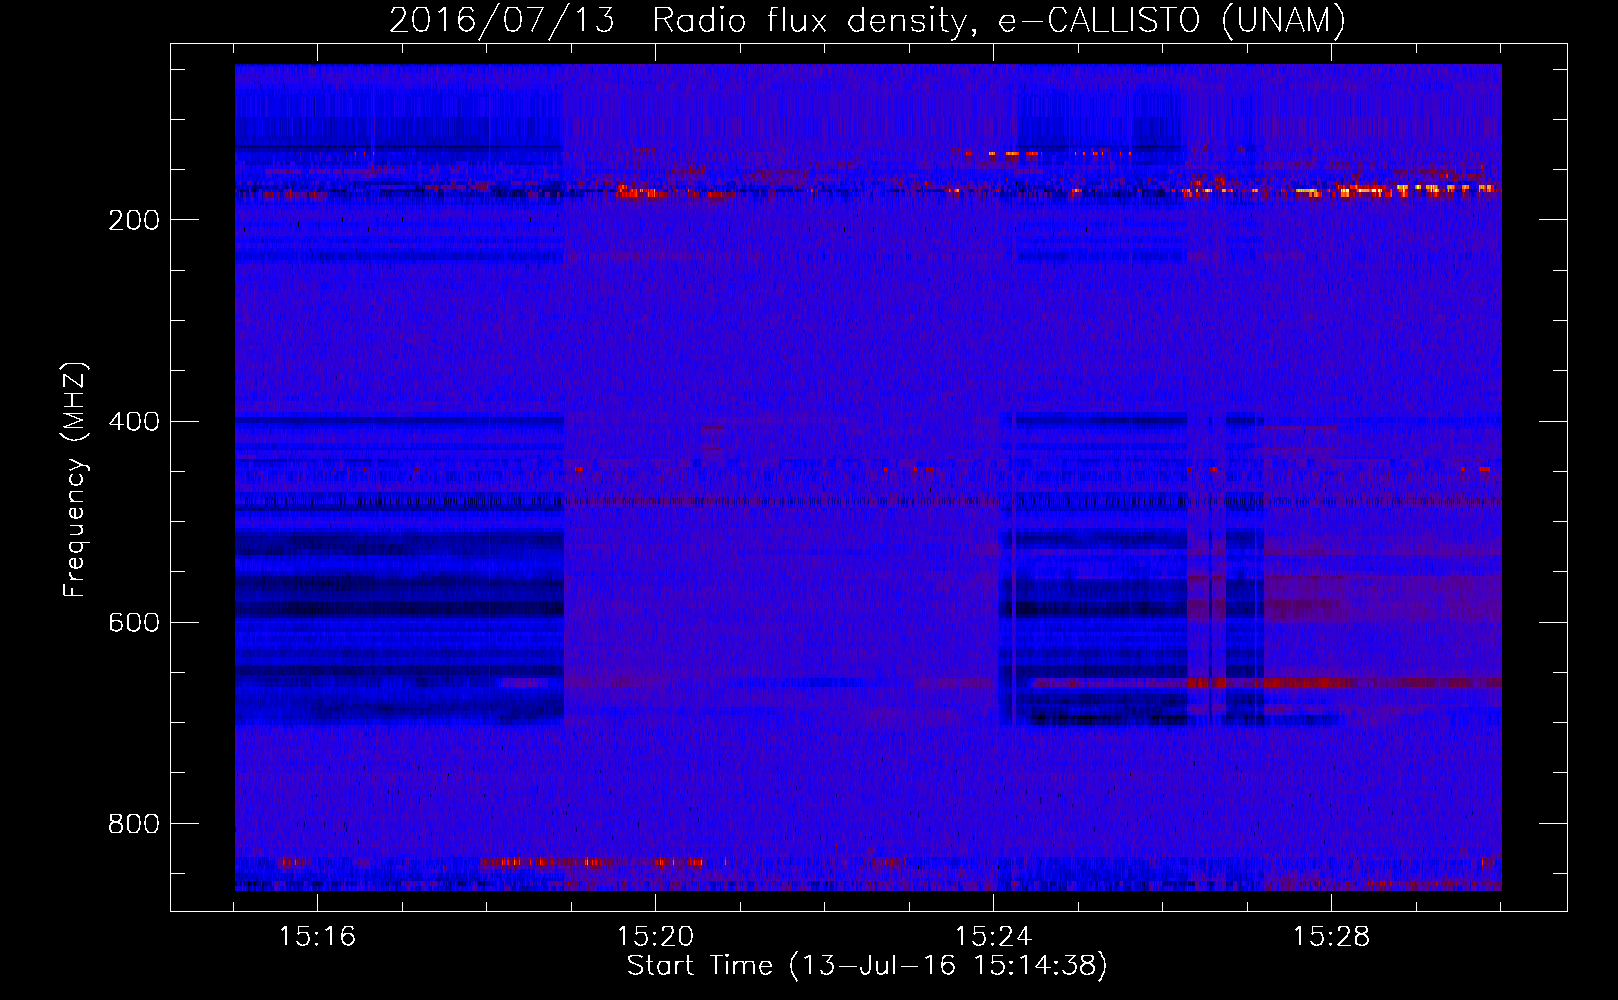This screenshot has width=1618, height=1000.
Task: Click the 'Frequency (MHZ)' axis label
Action: point(75,479)
